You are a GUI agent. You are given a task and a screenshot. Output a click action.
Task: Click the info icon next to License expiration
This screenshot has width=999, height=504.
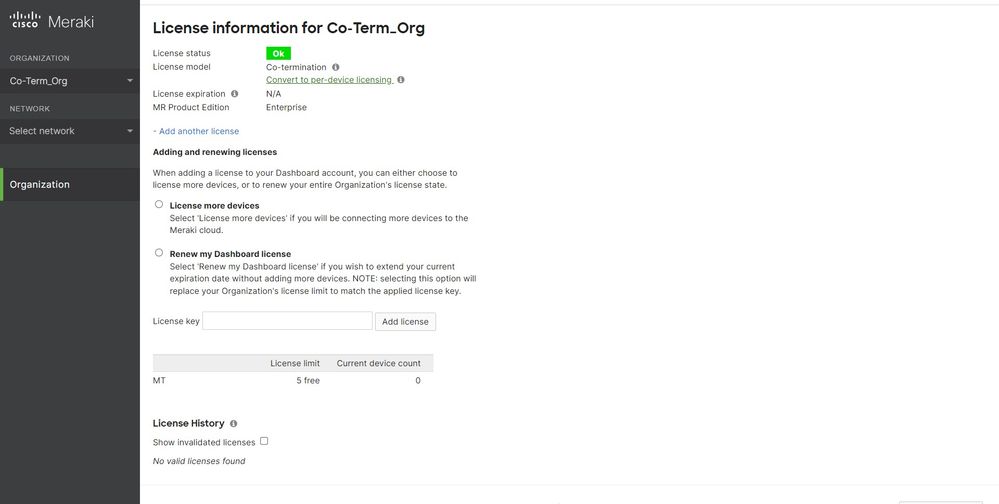[235, 94]
